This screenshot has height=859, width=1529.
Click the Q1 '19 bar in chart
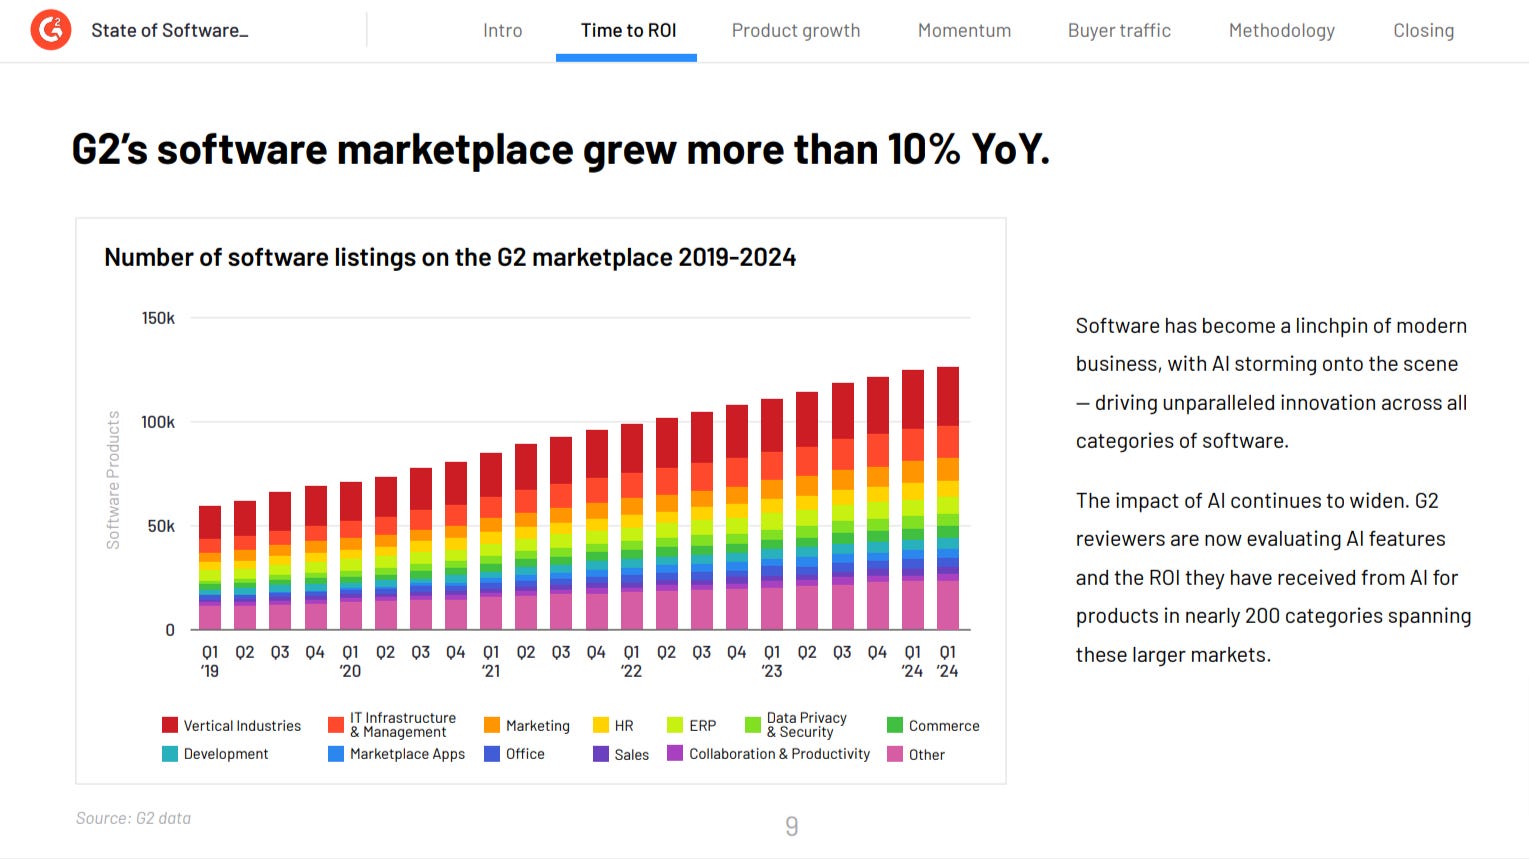pos(210,568)
